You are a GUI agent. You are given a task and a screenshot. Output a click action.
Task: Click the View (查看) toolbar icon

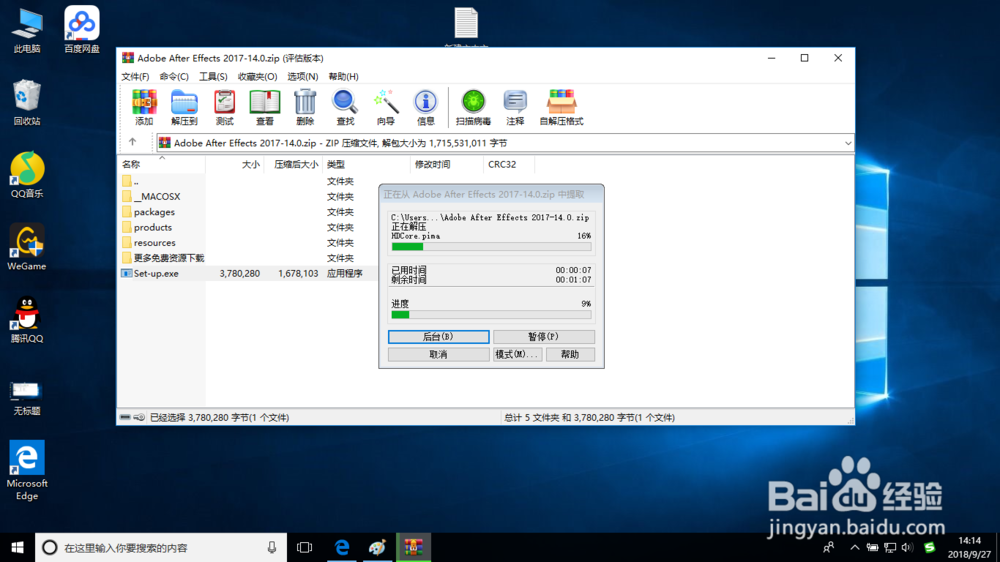265,107
